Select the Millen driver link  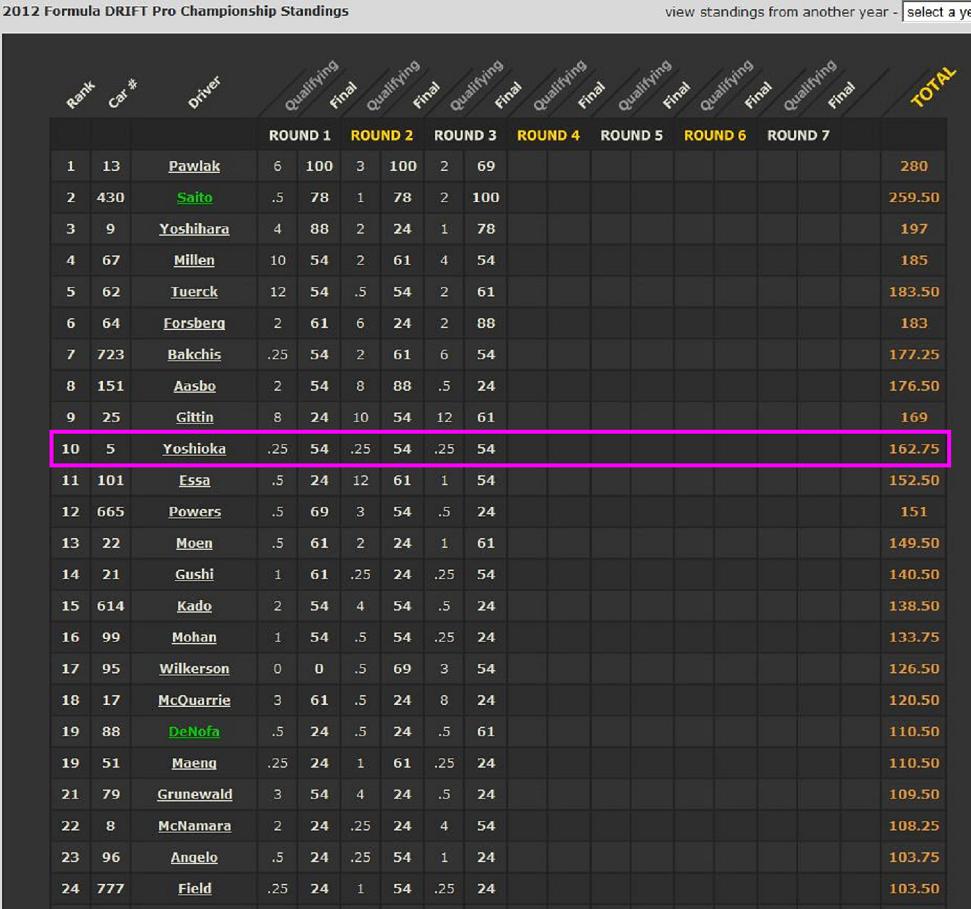[x=194, y=260]
